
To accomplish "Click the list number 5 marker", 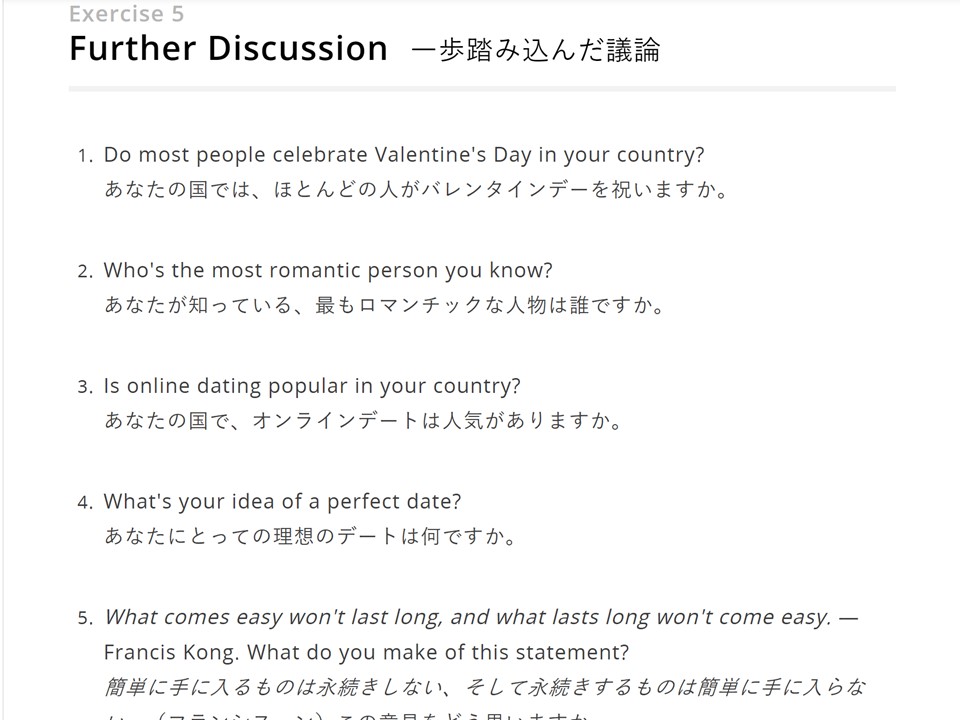I will tap(85, 619).
